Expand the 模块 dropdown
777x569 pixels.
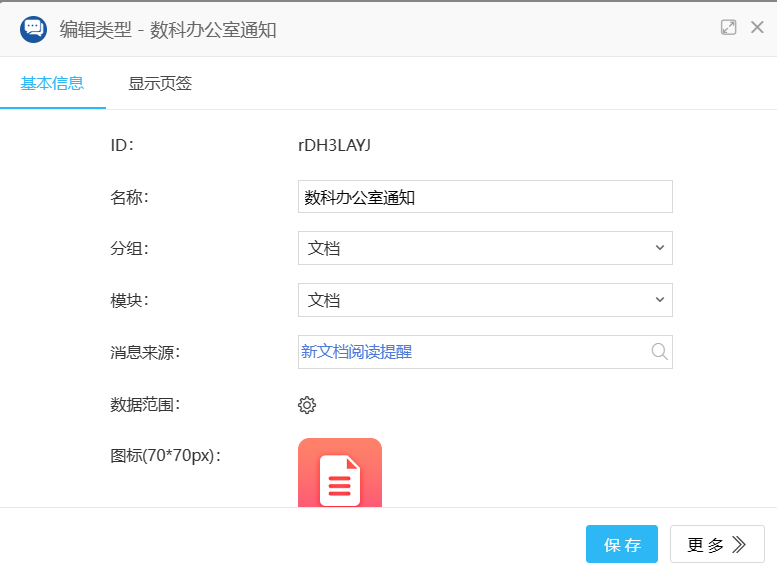485,300
